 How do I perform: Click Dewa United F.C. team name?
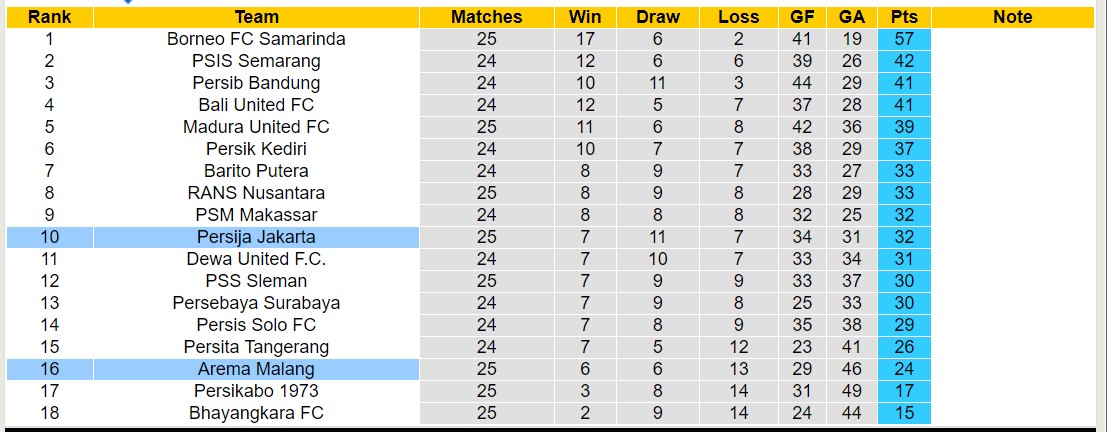click(x=256, y=259)
